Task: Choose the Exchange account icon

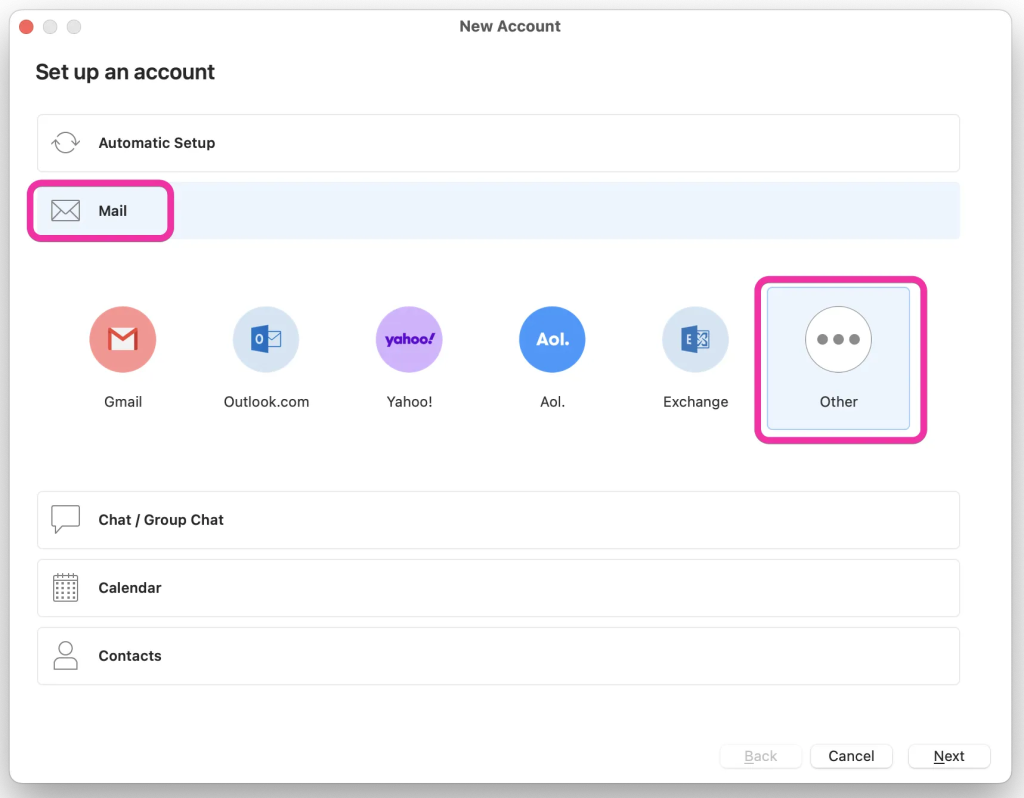Action: [x=695, y=340]
